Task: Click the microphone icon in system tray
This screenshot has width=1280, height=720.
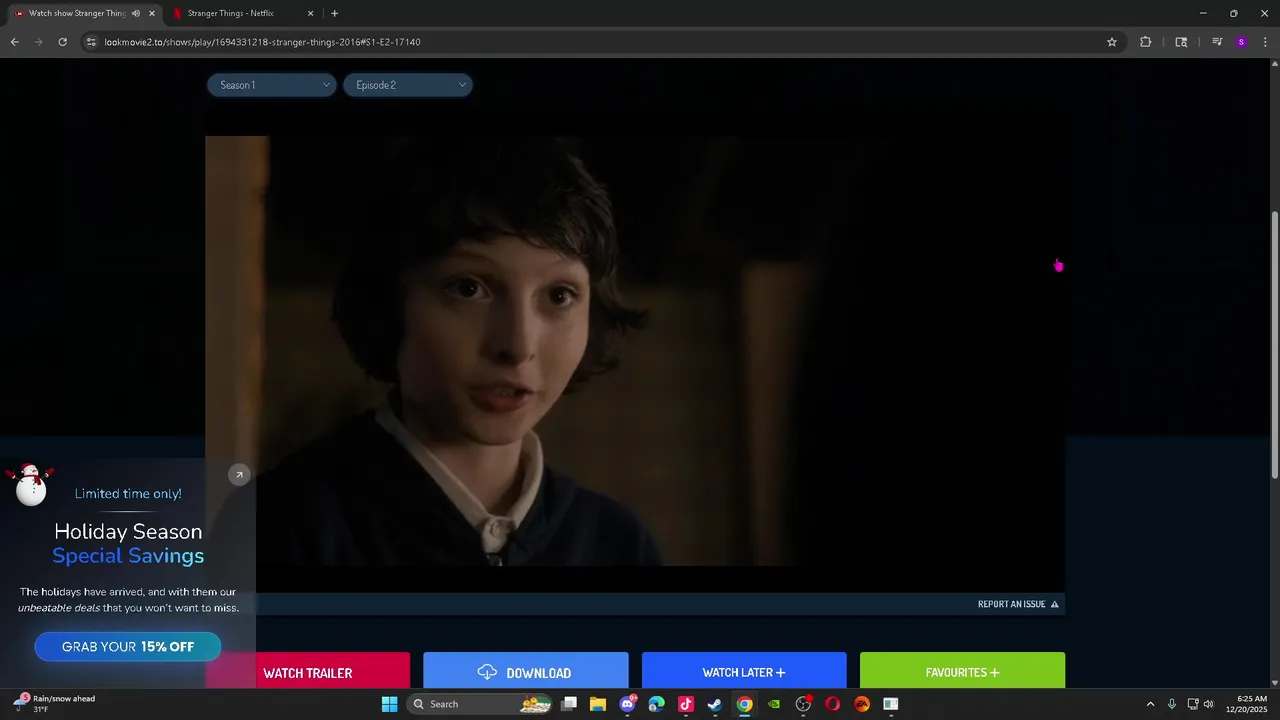Action: point(1172,704)
